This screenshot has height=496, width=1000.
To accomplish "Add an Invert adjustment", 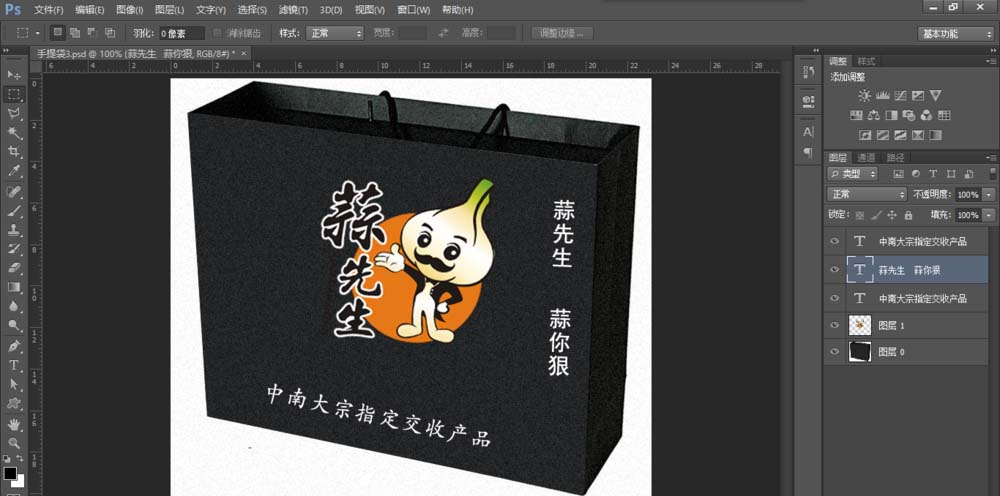I will [x=865, y=135].
